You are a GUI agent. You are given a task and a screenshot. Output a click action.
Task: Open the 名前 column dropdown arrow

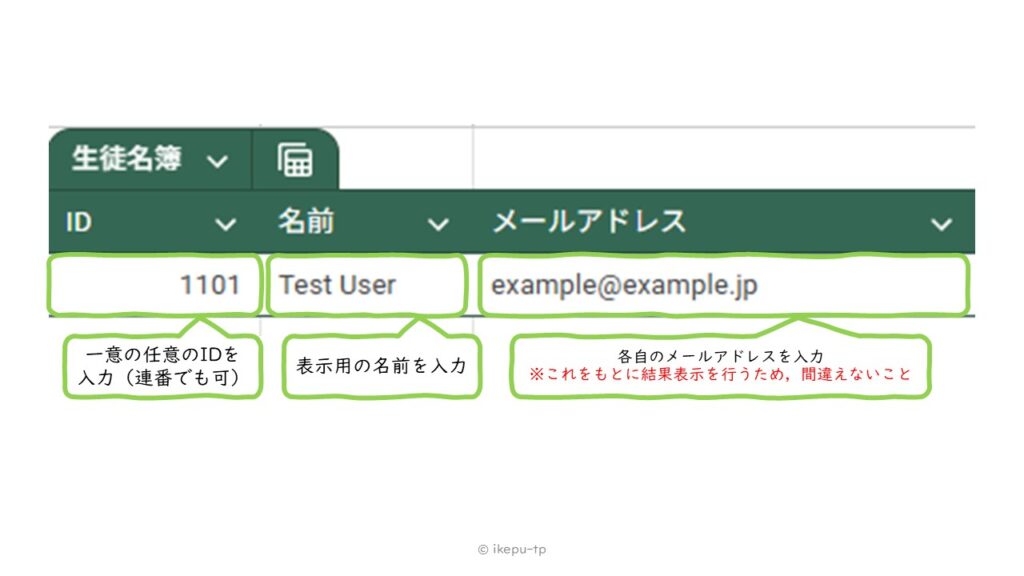tap(438, 224)
